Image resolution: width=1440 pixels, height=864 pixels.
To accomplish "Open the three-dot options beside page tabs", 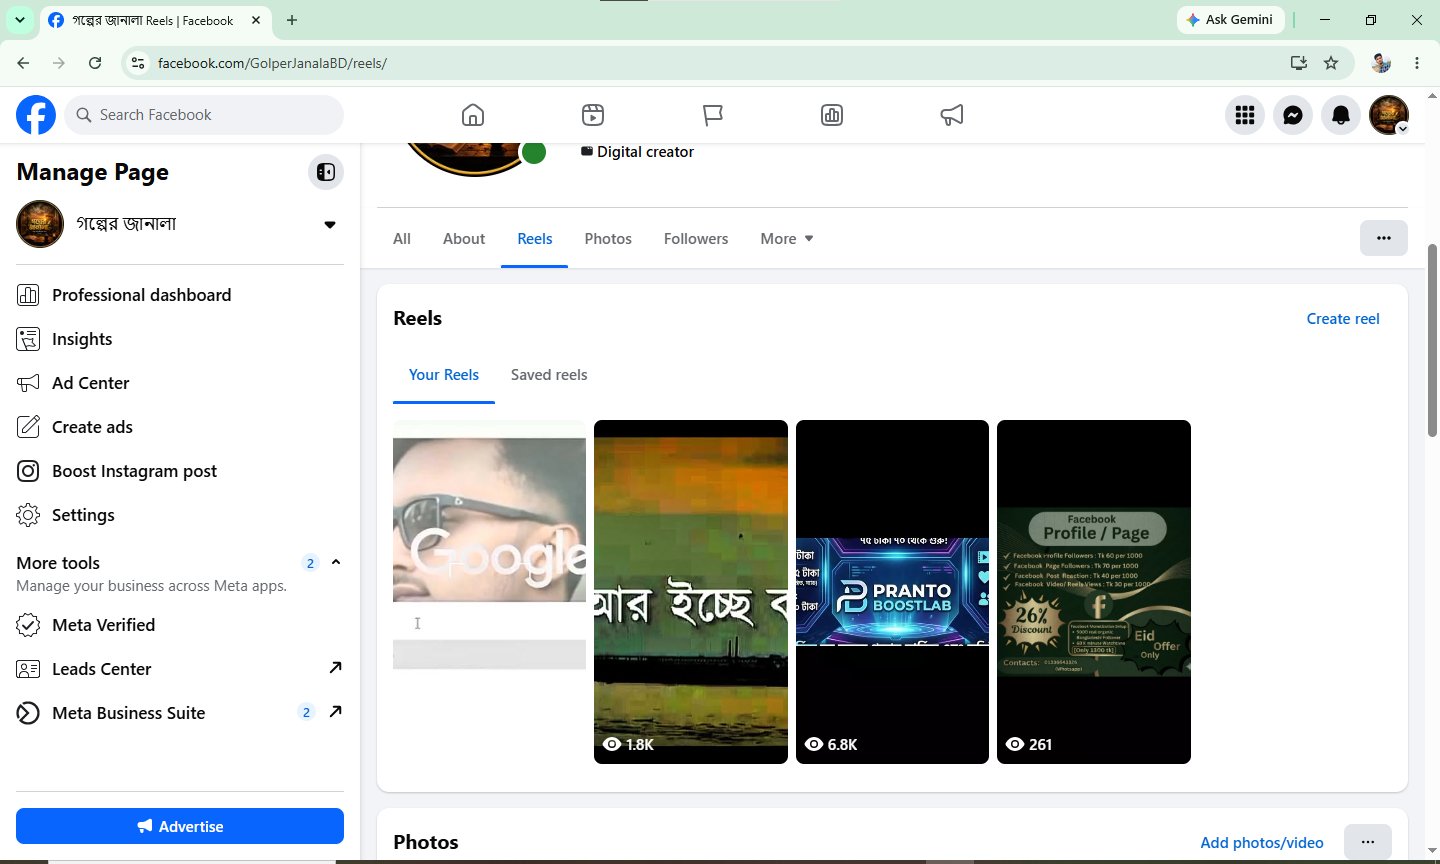I will pyautogui.click(x=1384, y=238).
